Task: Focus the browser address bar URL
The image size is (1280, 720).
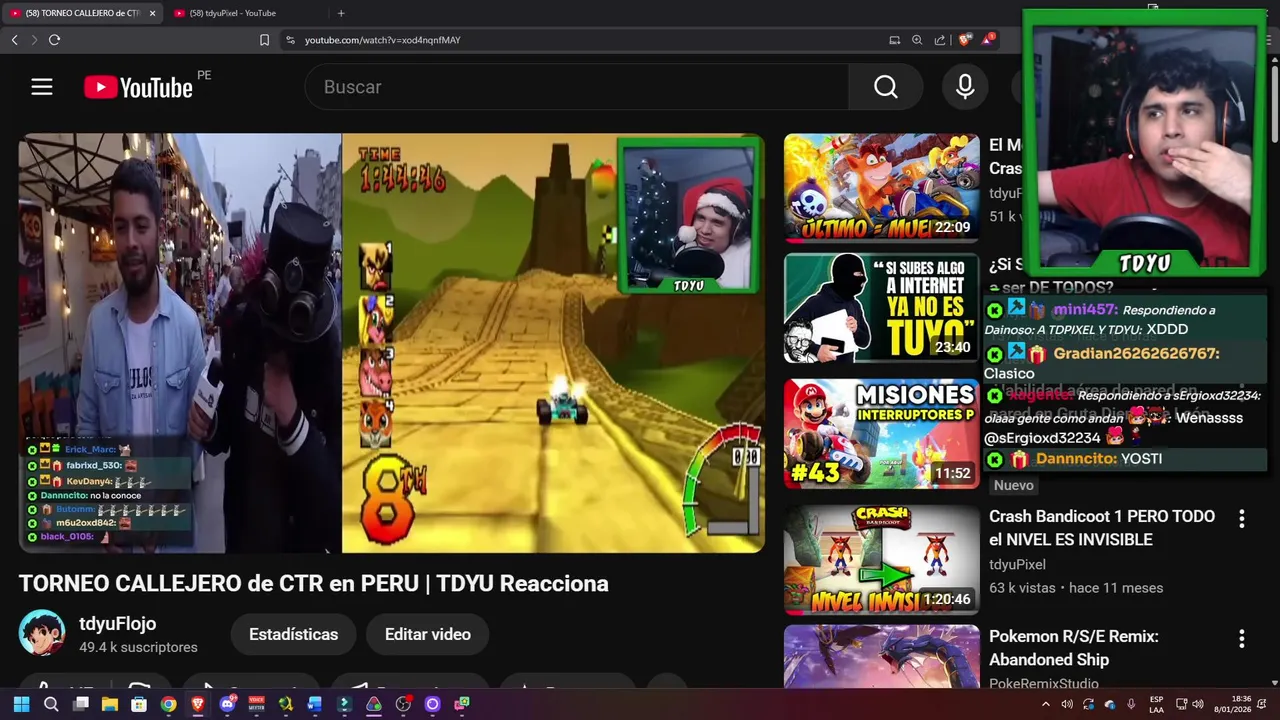Action: [383, 40]
